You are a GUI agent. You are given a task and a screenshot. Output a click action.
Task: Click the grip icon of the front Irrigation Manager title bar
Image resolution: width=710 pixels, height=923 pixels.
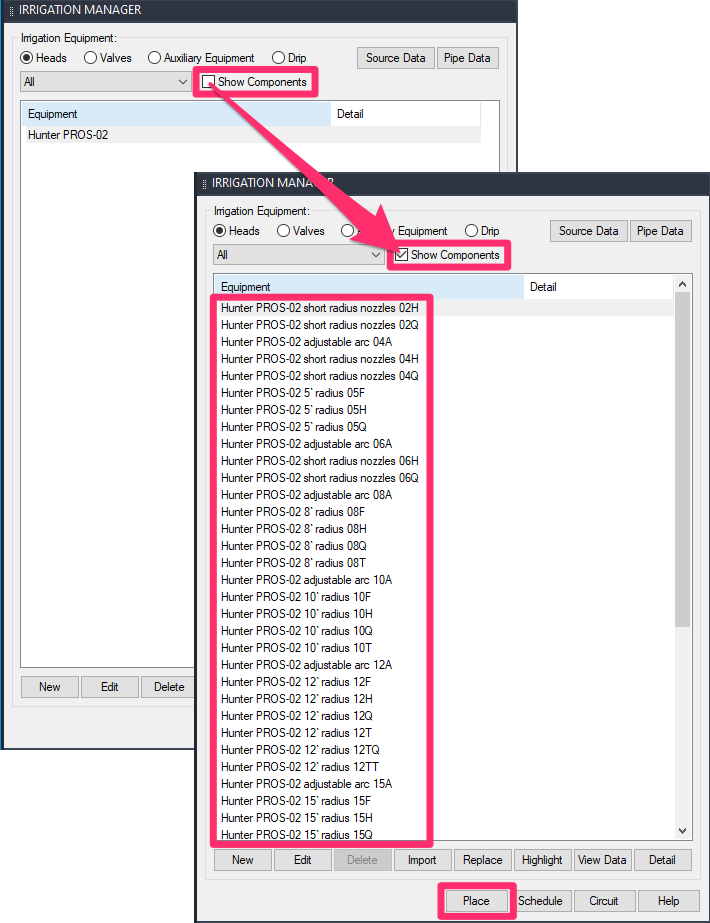204,184
